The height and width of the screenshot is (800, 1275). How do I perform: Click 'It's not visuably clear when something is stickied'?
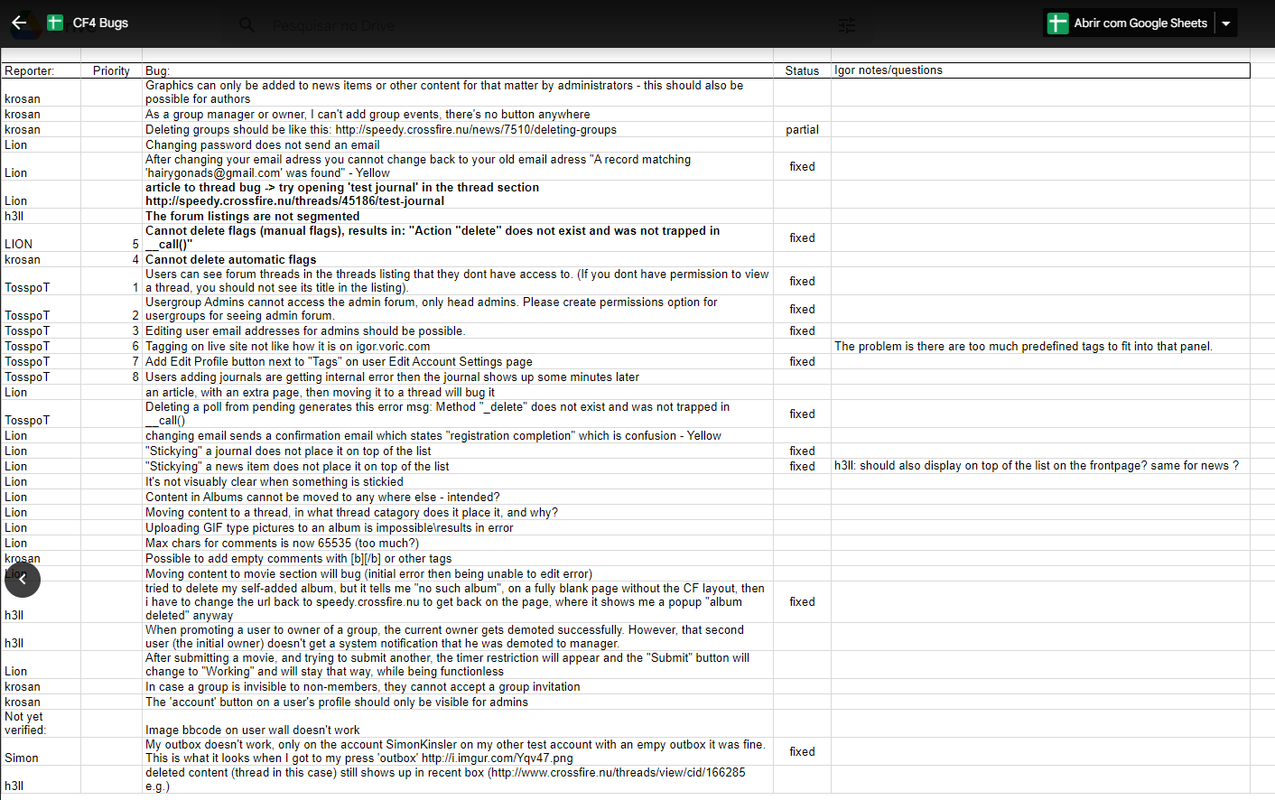point(458,482)
